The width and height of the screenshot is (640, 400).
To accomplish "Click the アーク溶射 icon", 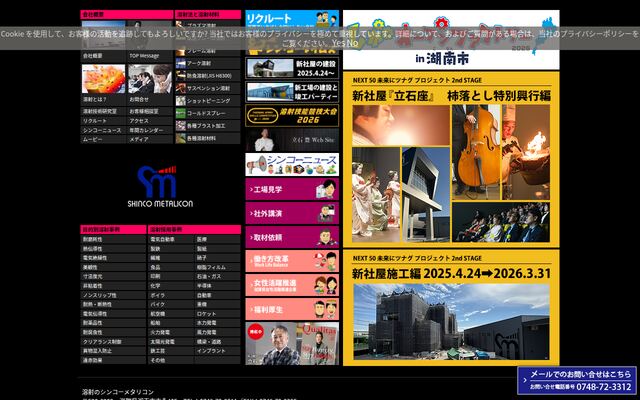I will 180,63.
